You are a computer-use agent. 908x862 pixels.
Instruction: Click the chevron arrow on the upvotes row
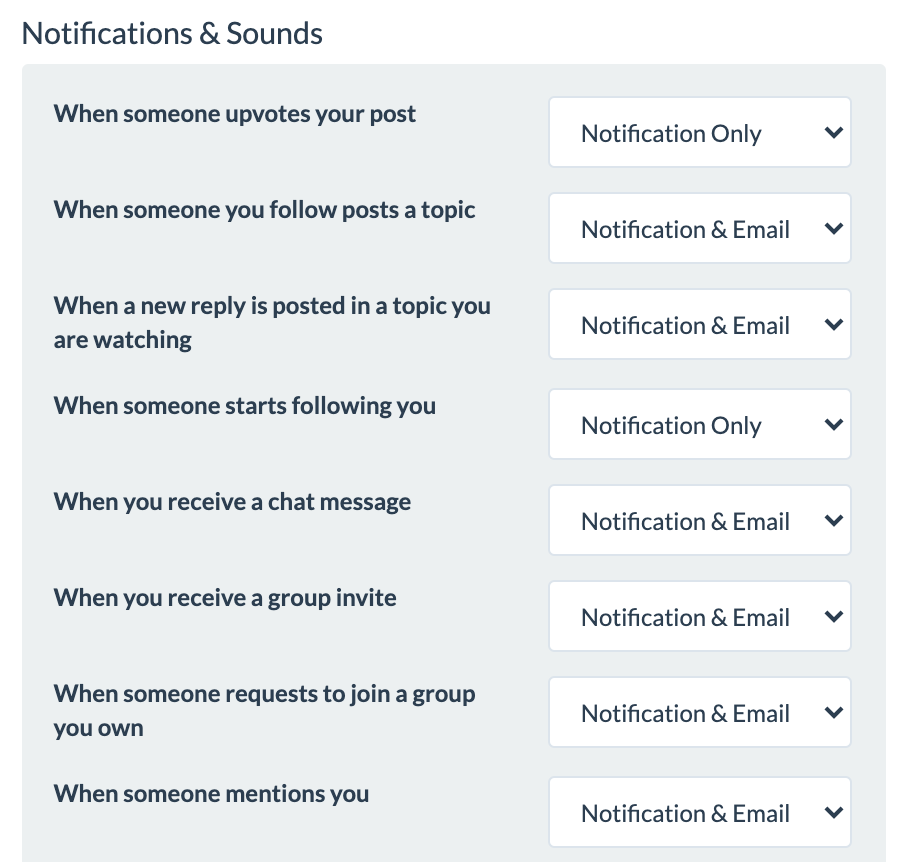point(834,133)
